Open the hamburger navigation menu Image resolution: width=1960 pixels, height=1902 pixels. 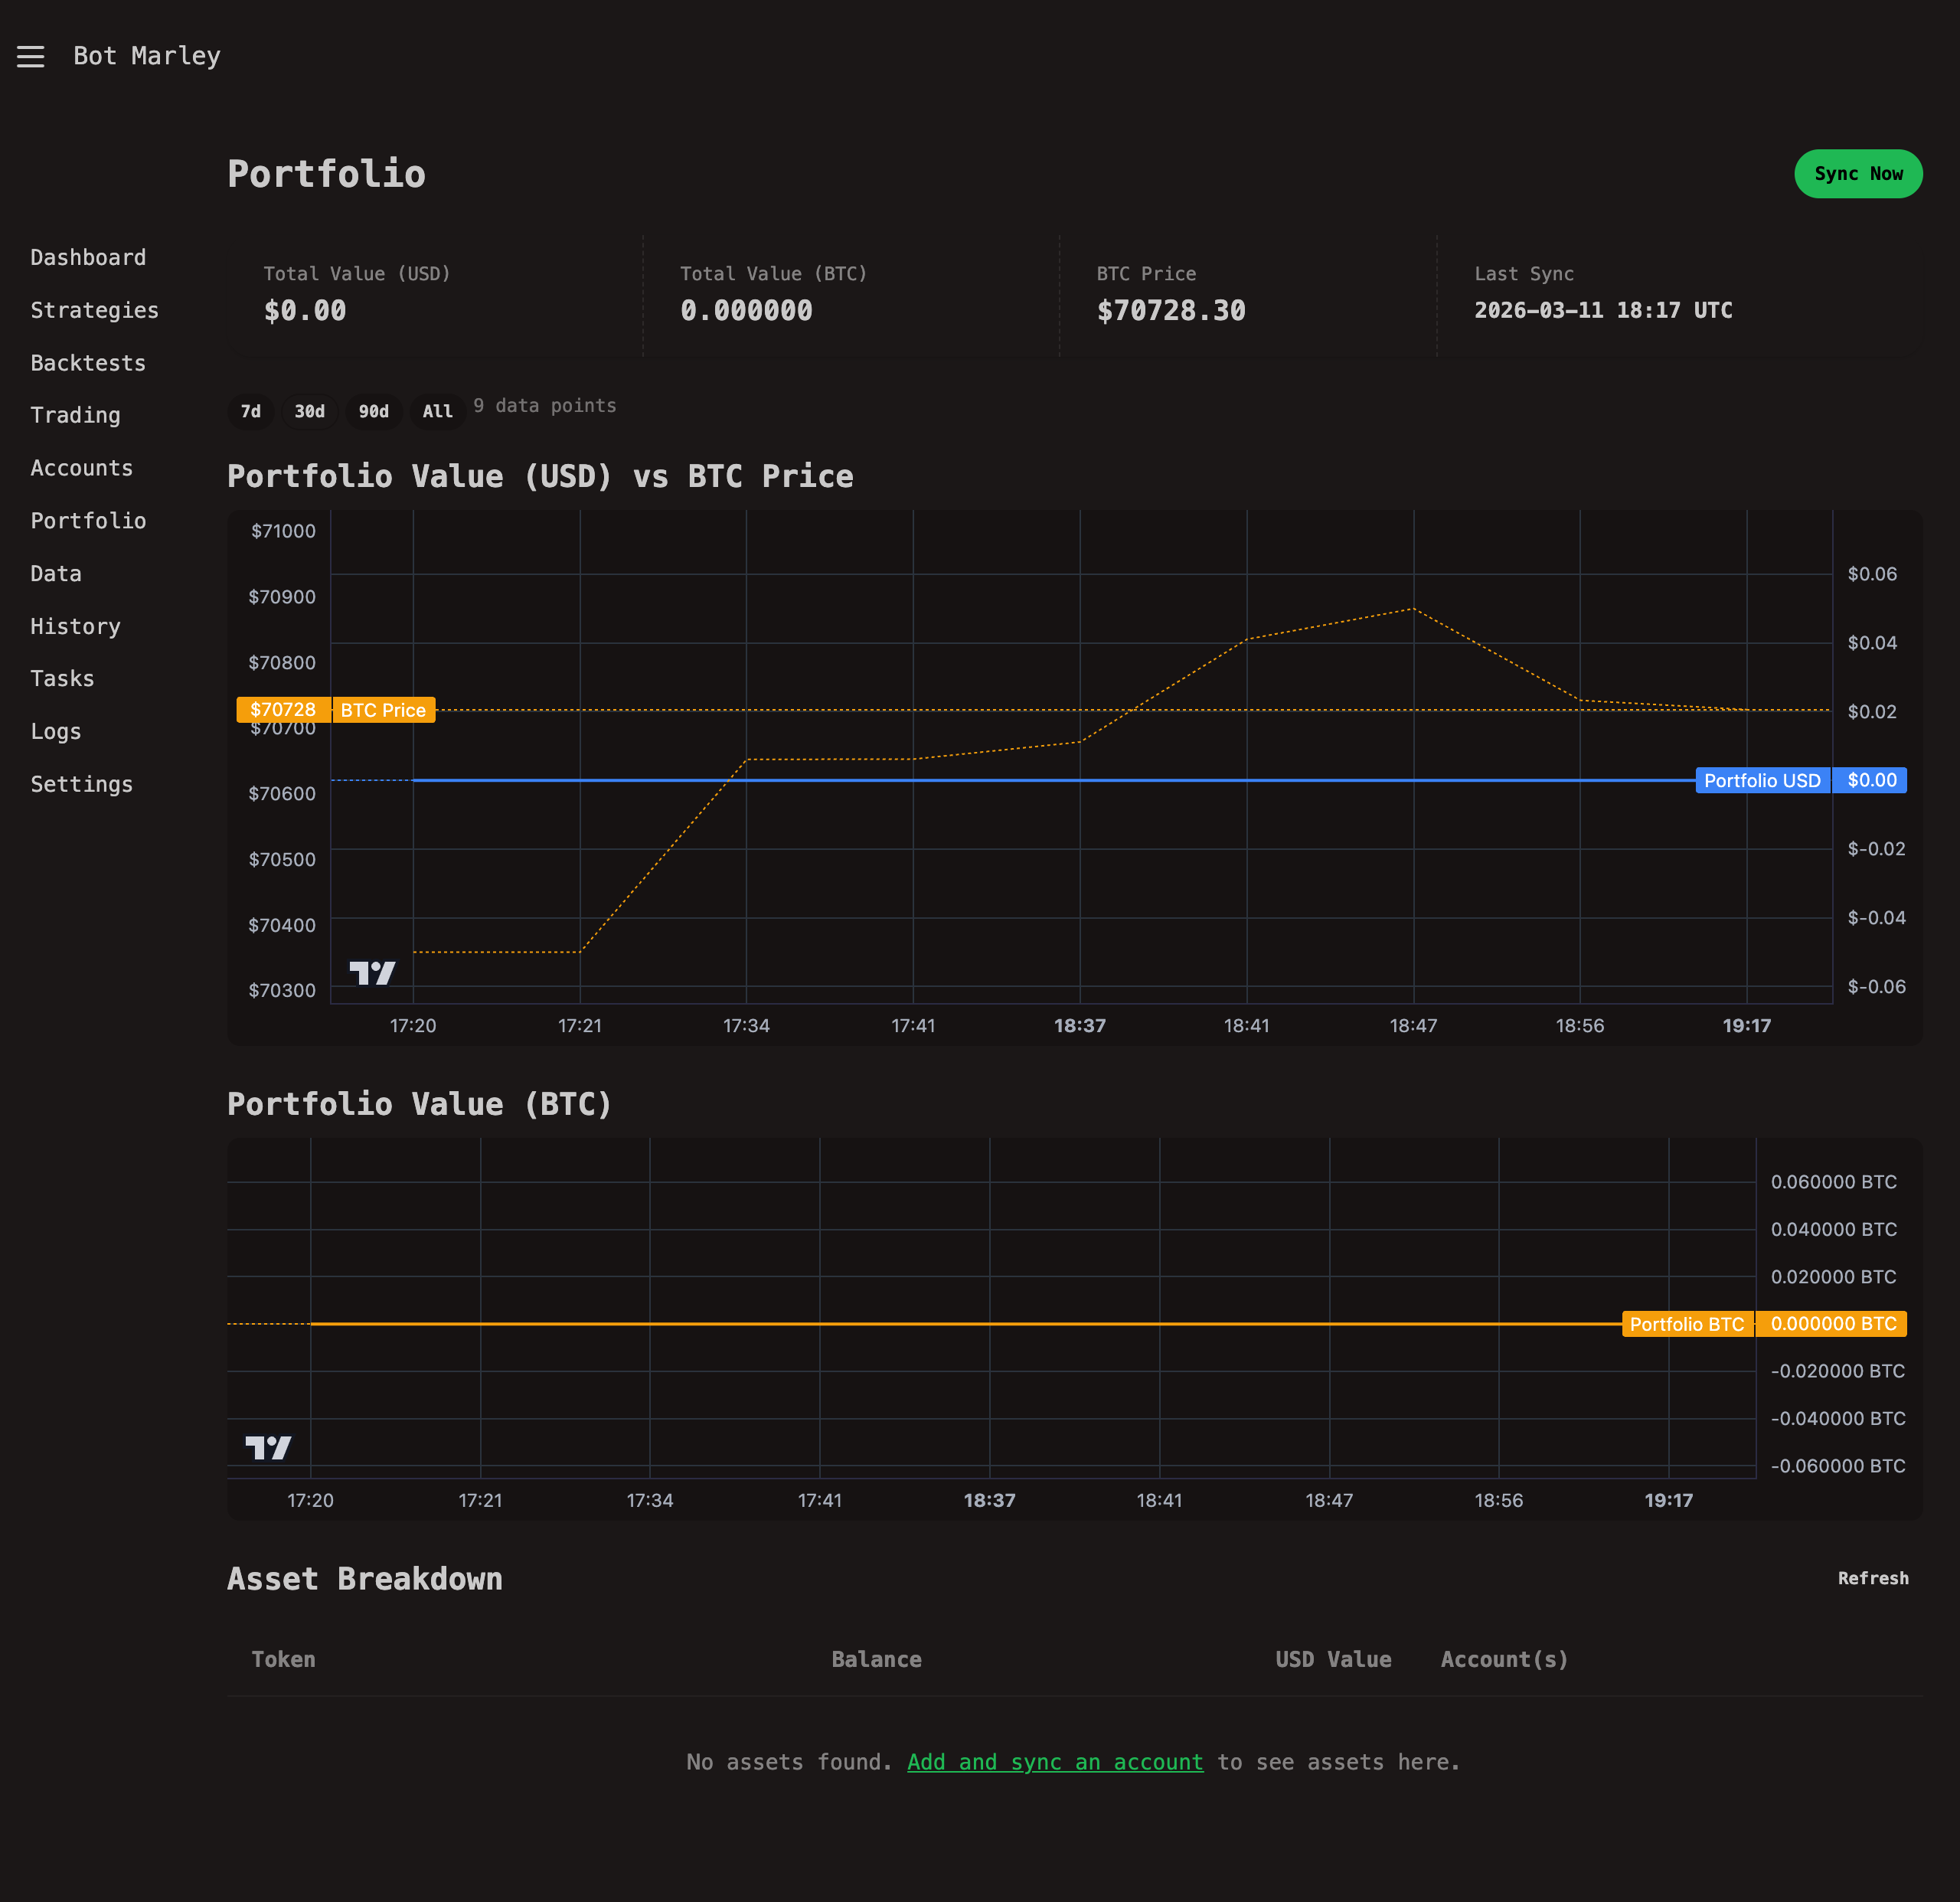(x=30, y=57)
